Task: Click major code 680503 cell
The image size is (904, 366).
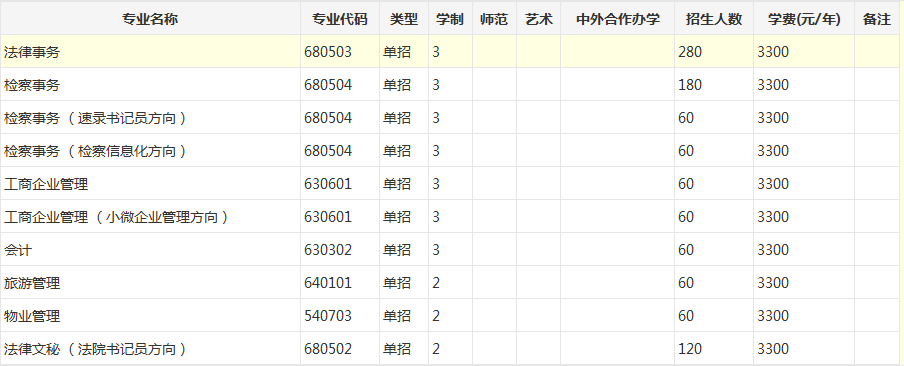Action: click(x=340, y=52)
